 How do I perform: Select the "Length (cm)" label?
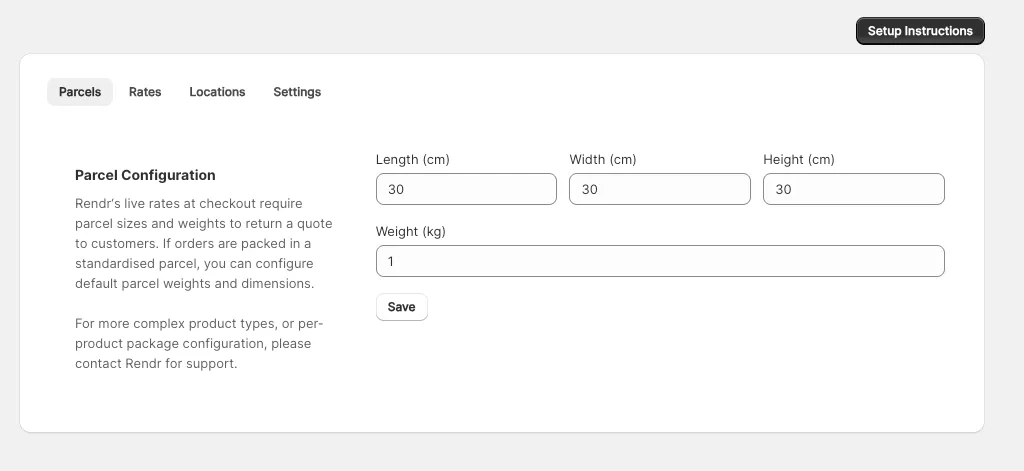[x=413, y=159]
